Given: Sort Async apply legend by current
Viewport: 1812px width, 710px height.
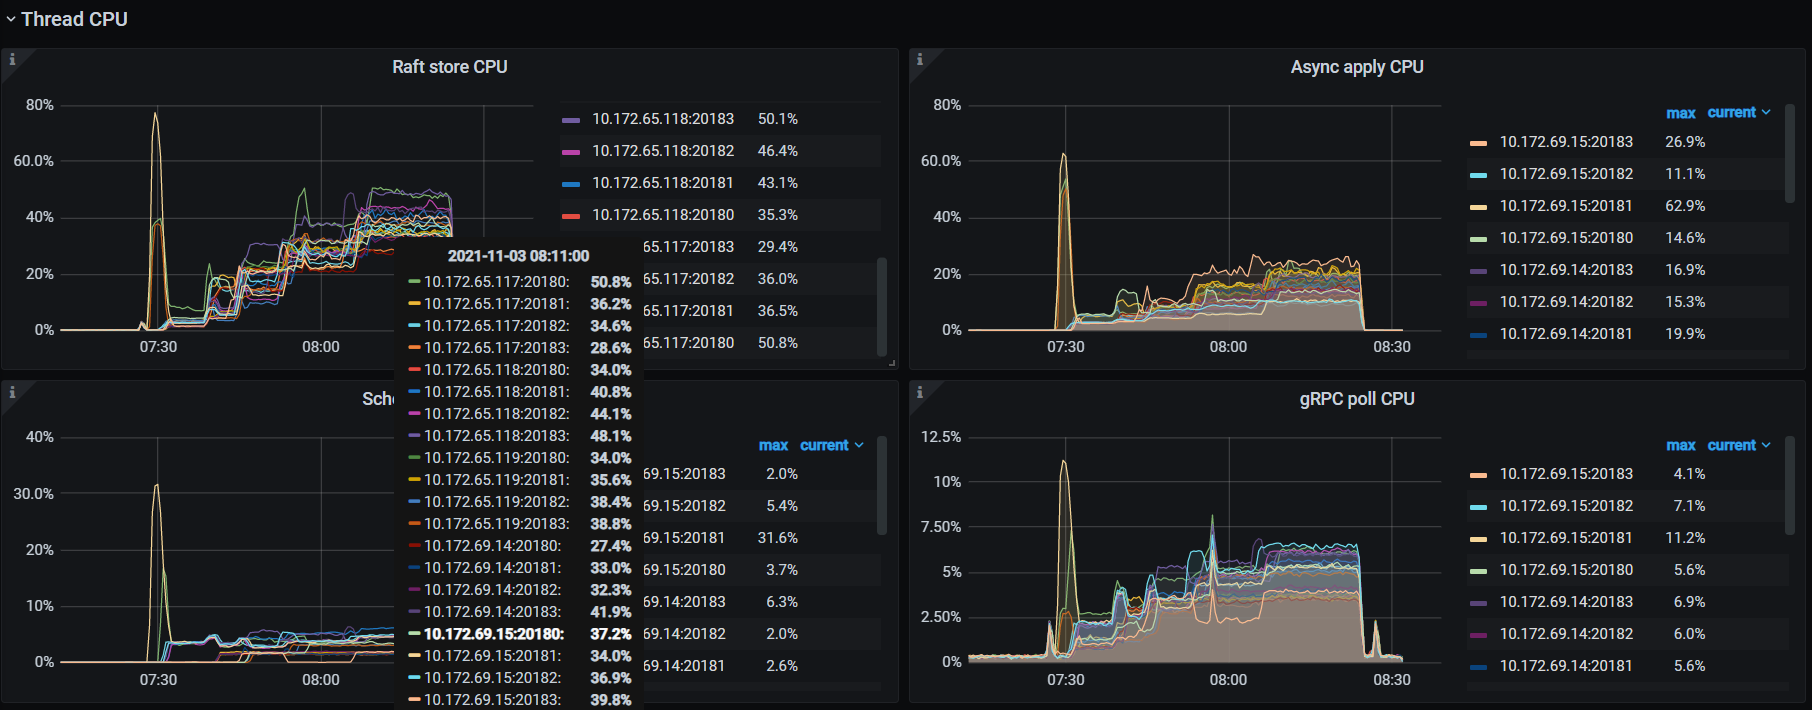Looking at the screenshot, I should click(x=1737, y=113).
